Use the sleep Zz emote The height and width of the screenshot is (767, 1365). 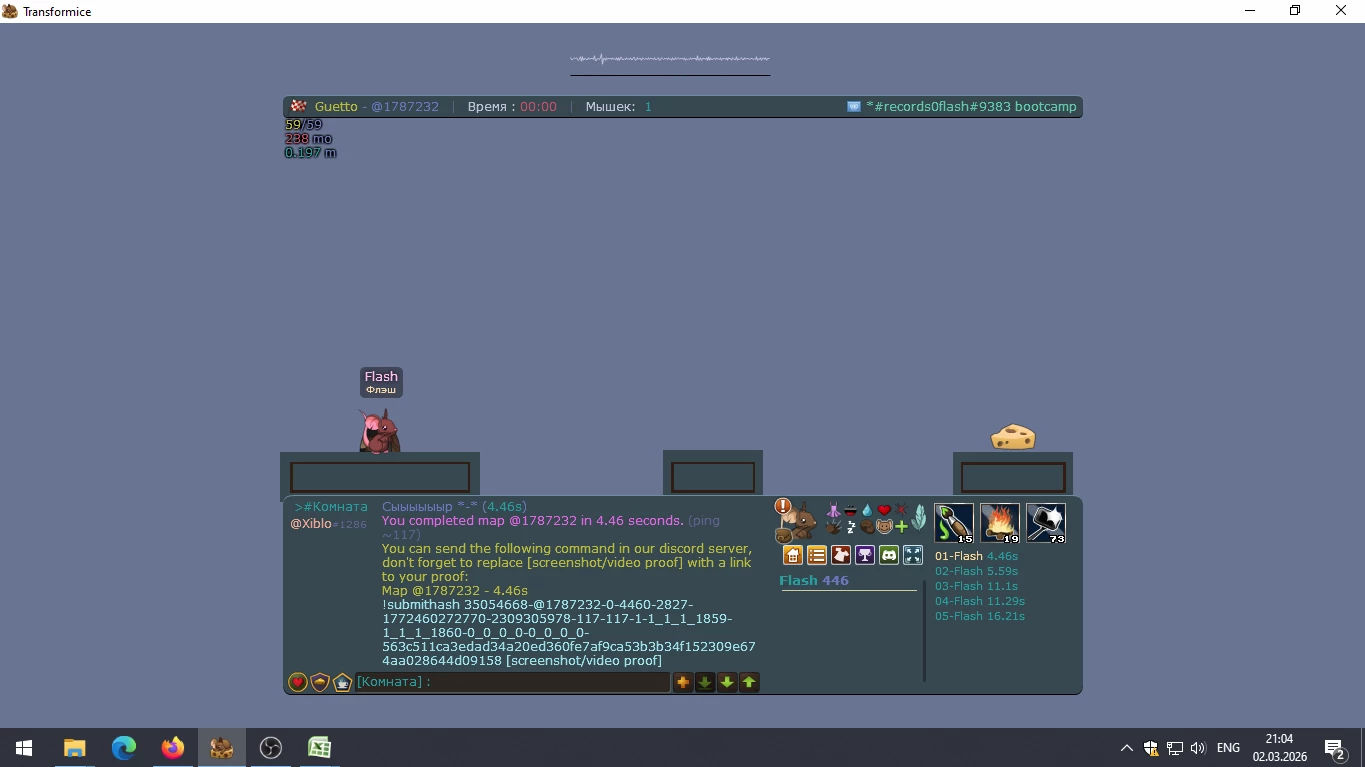pos(850,526)
